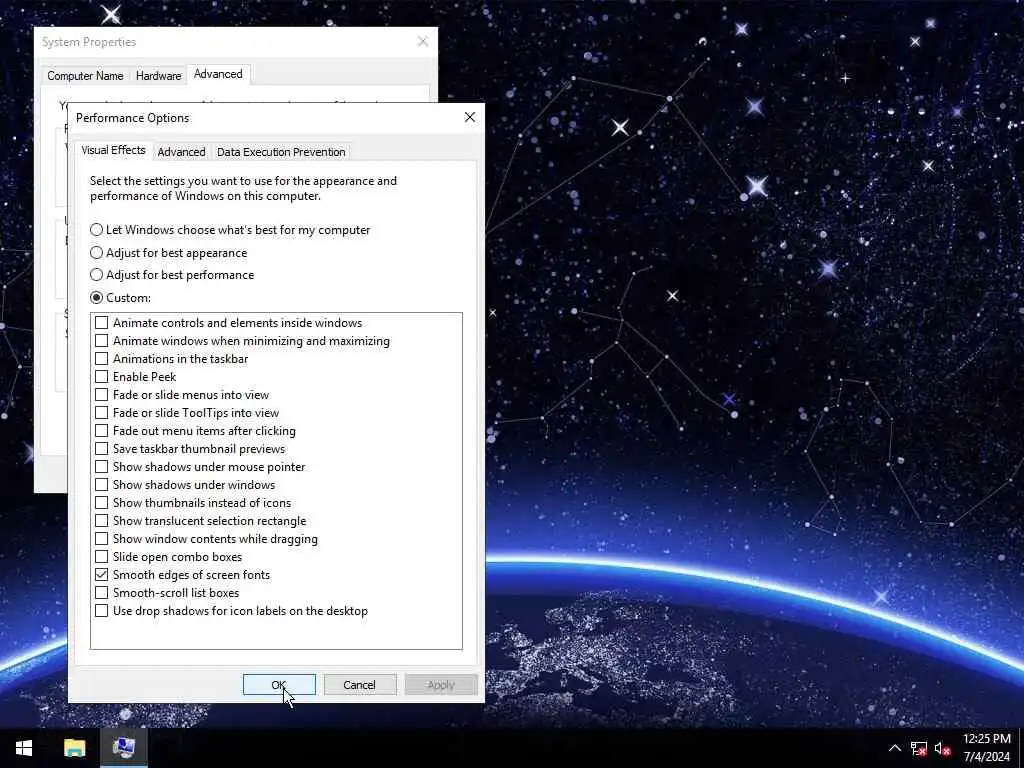Close the Performance Options dialog
This screenshot has width=1024, height=768.
[x=470, y=118]
